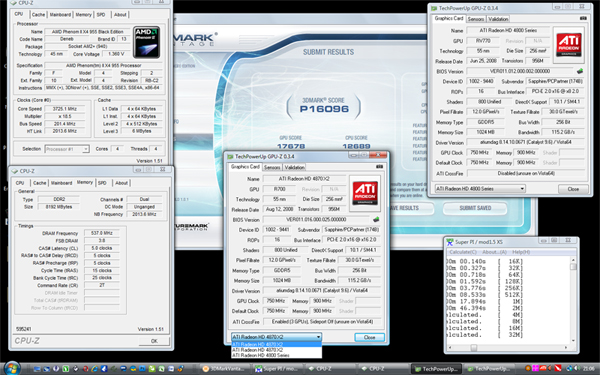Click the Super PI result line 46.394s 2M
Image resolution: width=600 pixels, height=375 pixels.
click(x=485, y=308)
